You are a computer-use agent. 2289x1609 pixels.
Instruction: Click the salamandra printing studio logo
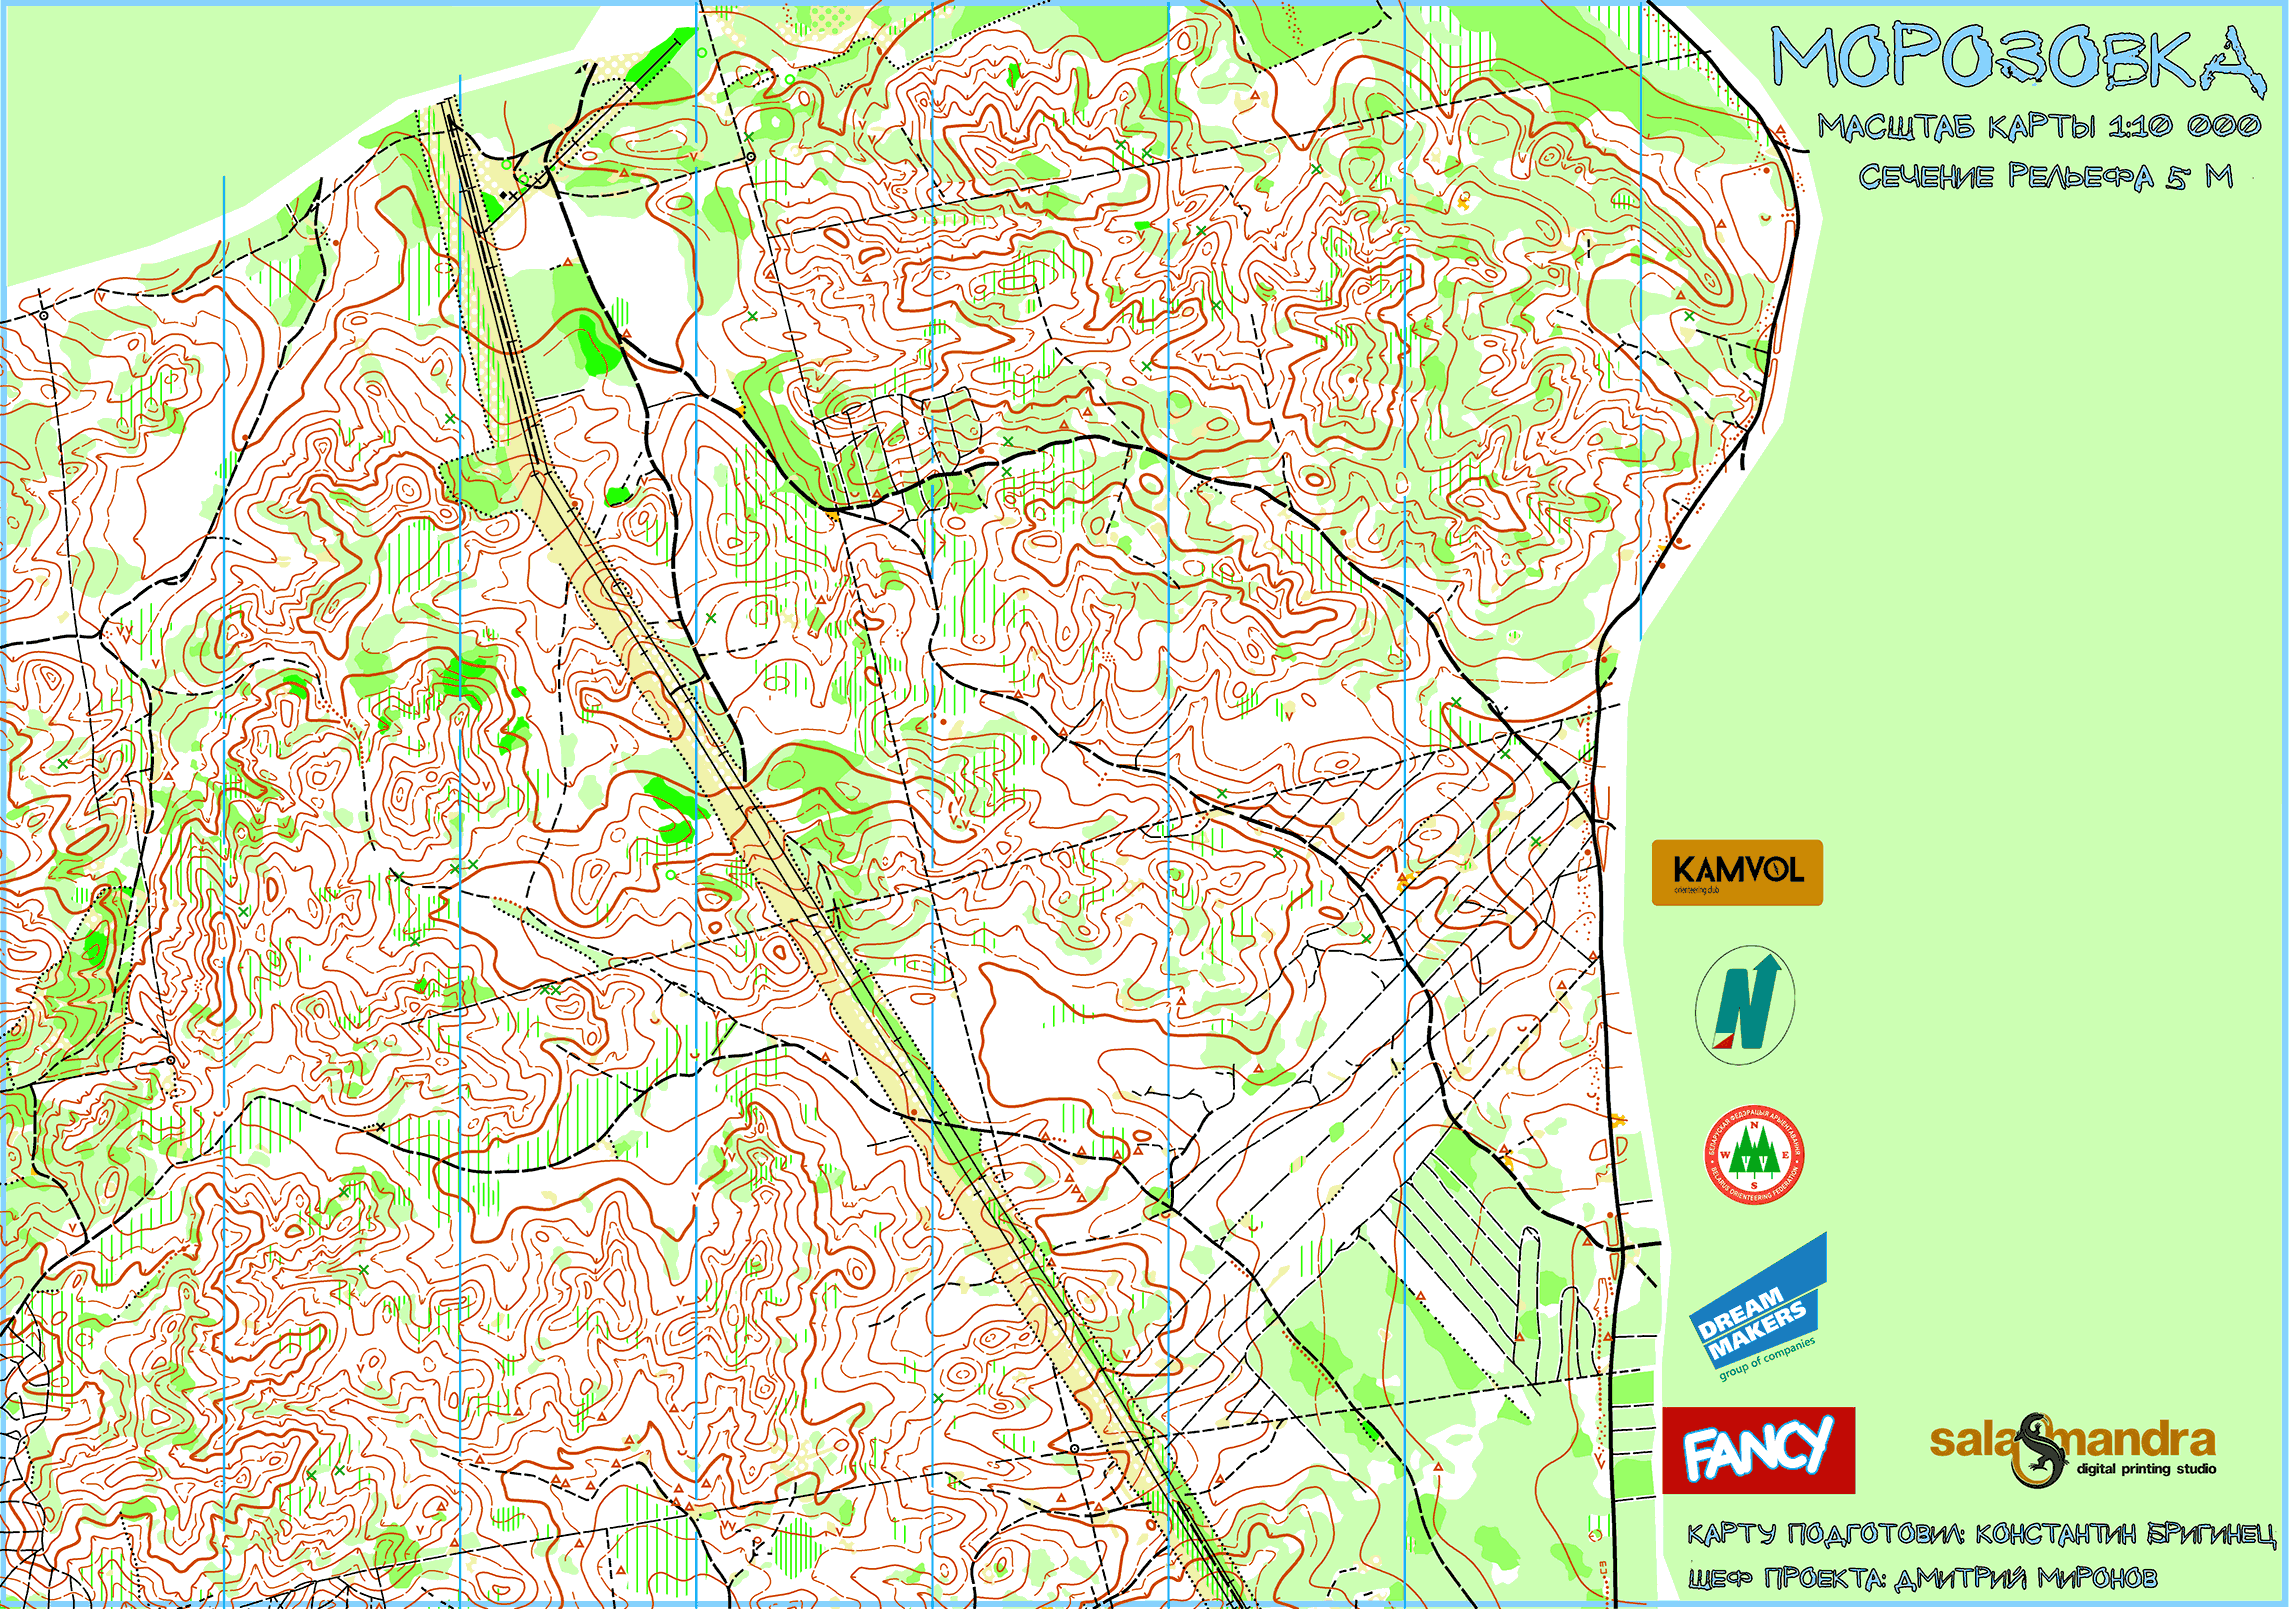click(2073, 1449)
